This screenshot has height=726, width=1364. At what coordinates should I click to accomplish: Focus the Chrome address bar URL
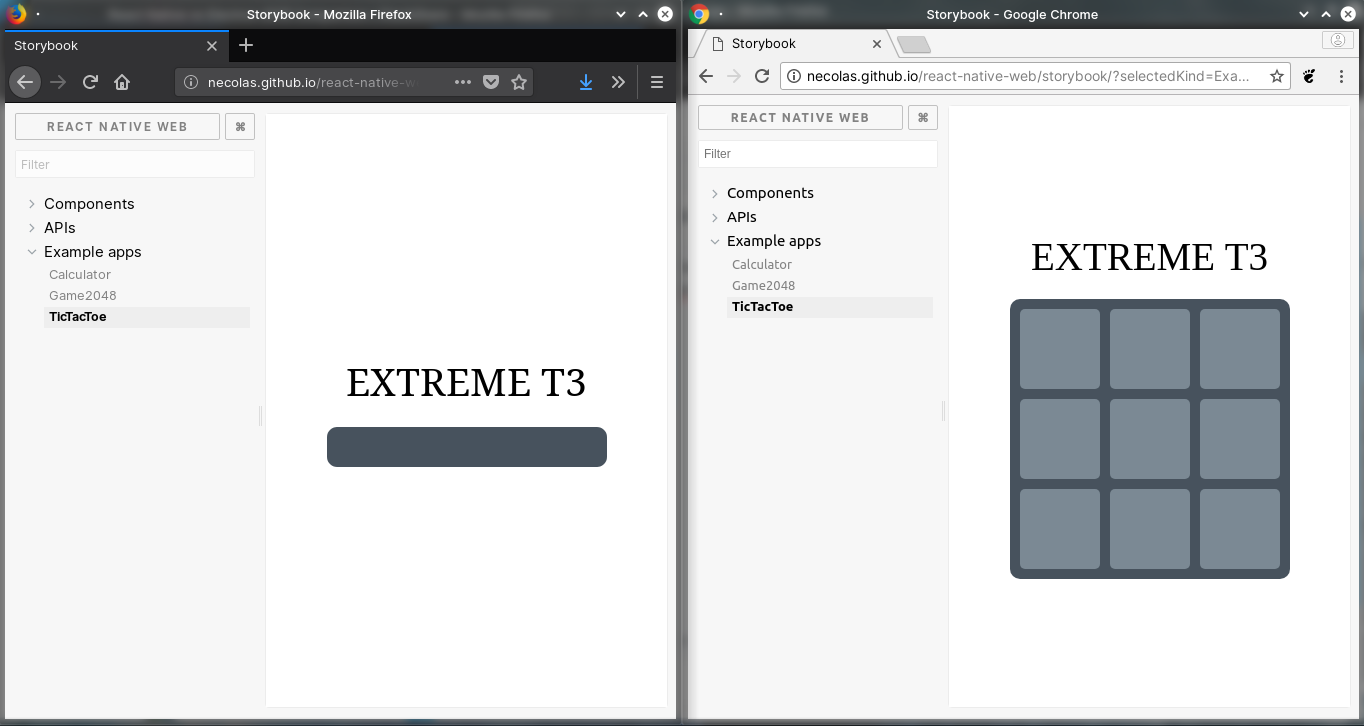click(1030, 76)
